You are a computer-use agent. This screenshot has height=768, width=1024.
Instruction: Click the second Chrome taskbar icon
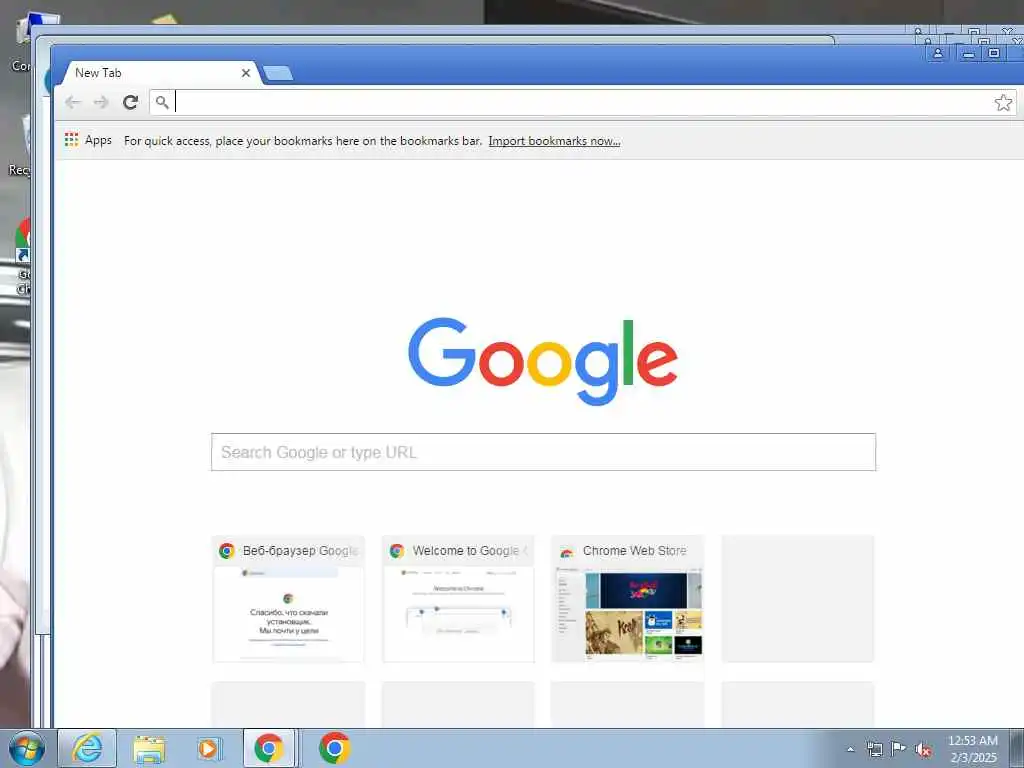334,748
